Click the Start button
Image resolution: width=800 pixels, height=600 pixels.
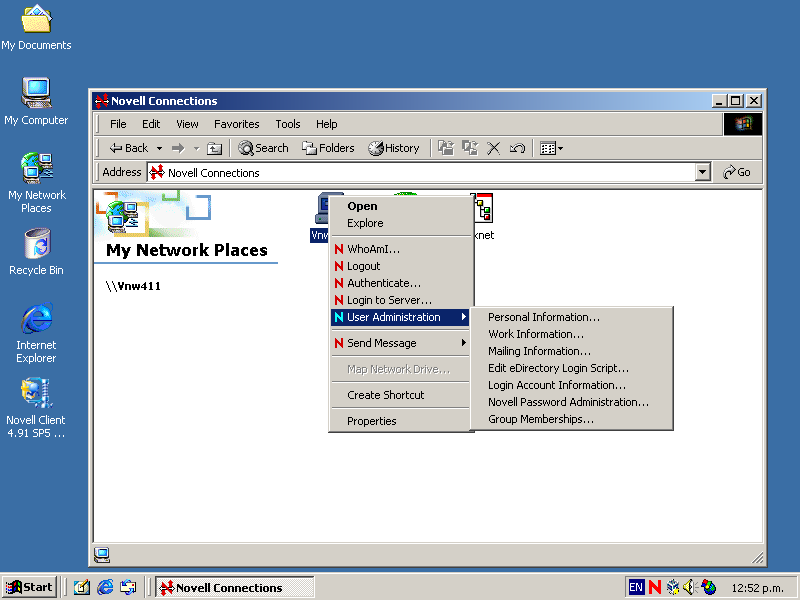[29, 587]
